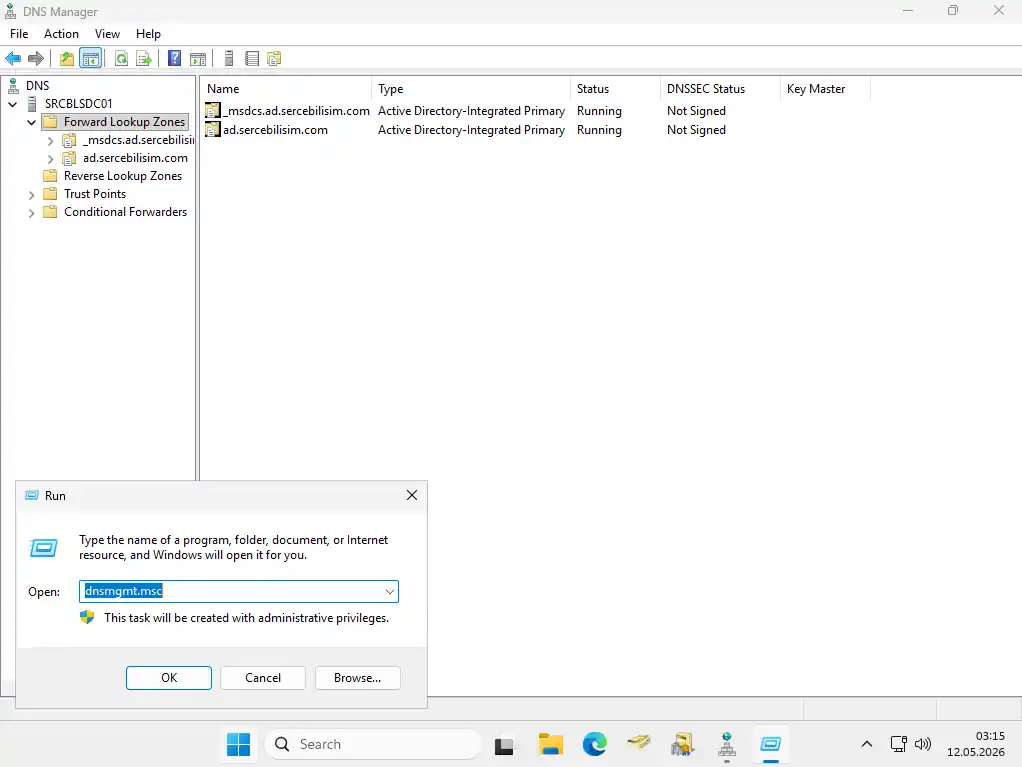This screenshot has width=1022, height=767.
Task: Collapse the Forward Lookup Zones folder
Action: [x=31, y=122]
